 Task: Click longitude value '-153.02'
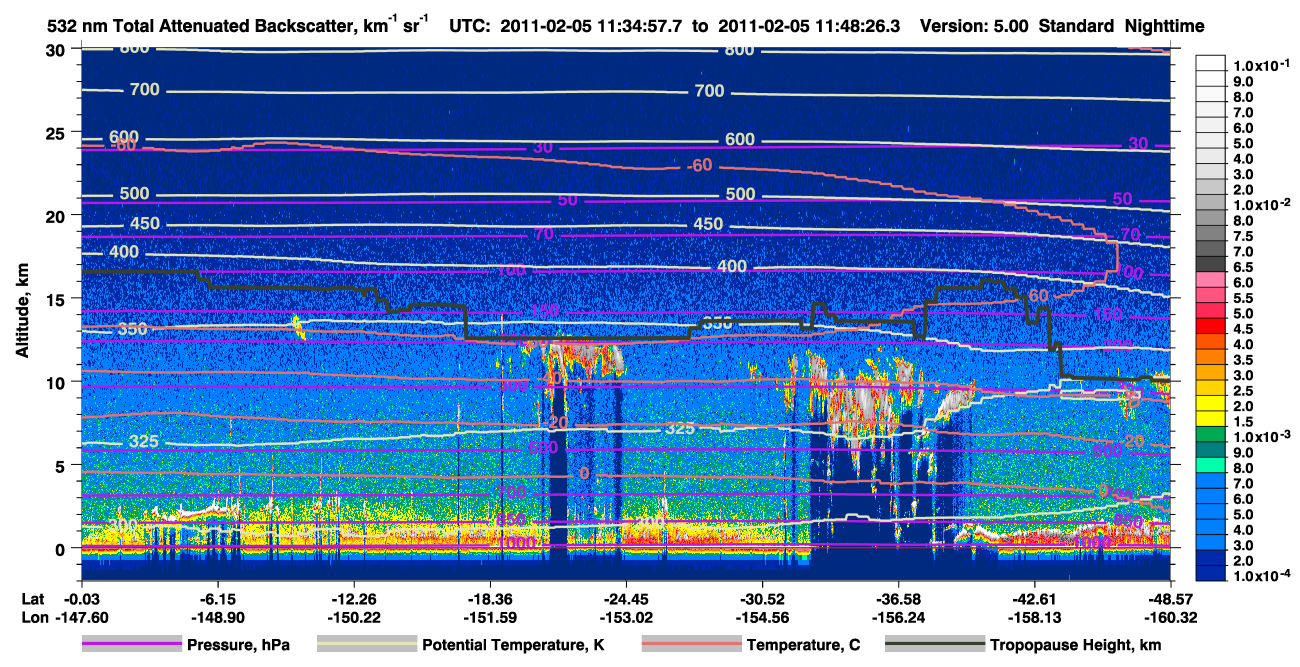(625, 617)
